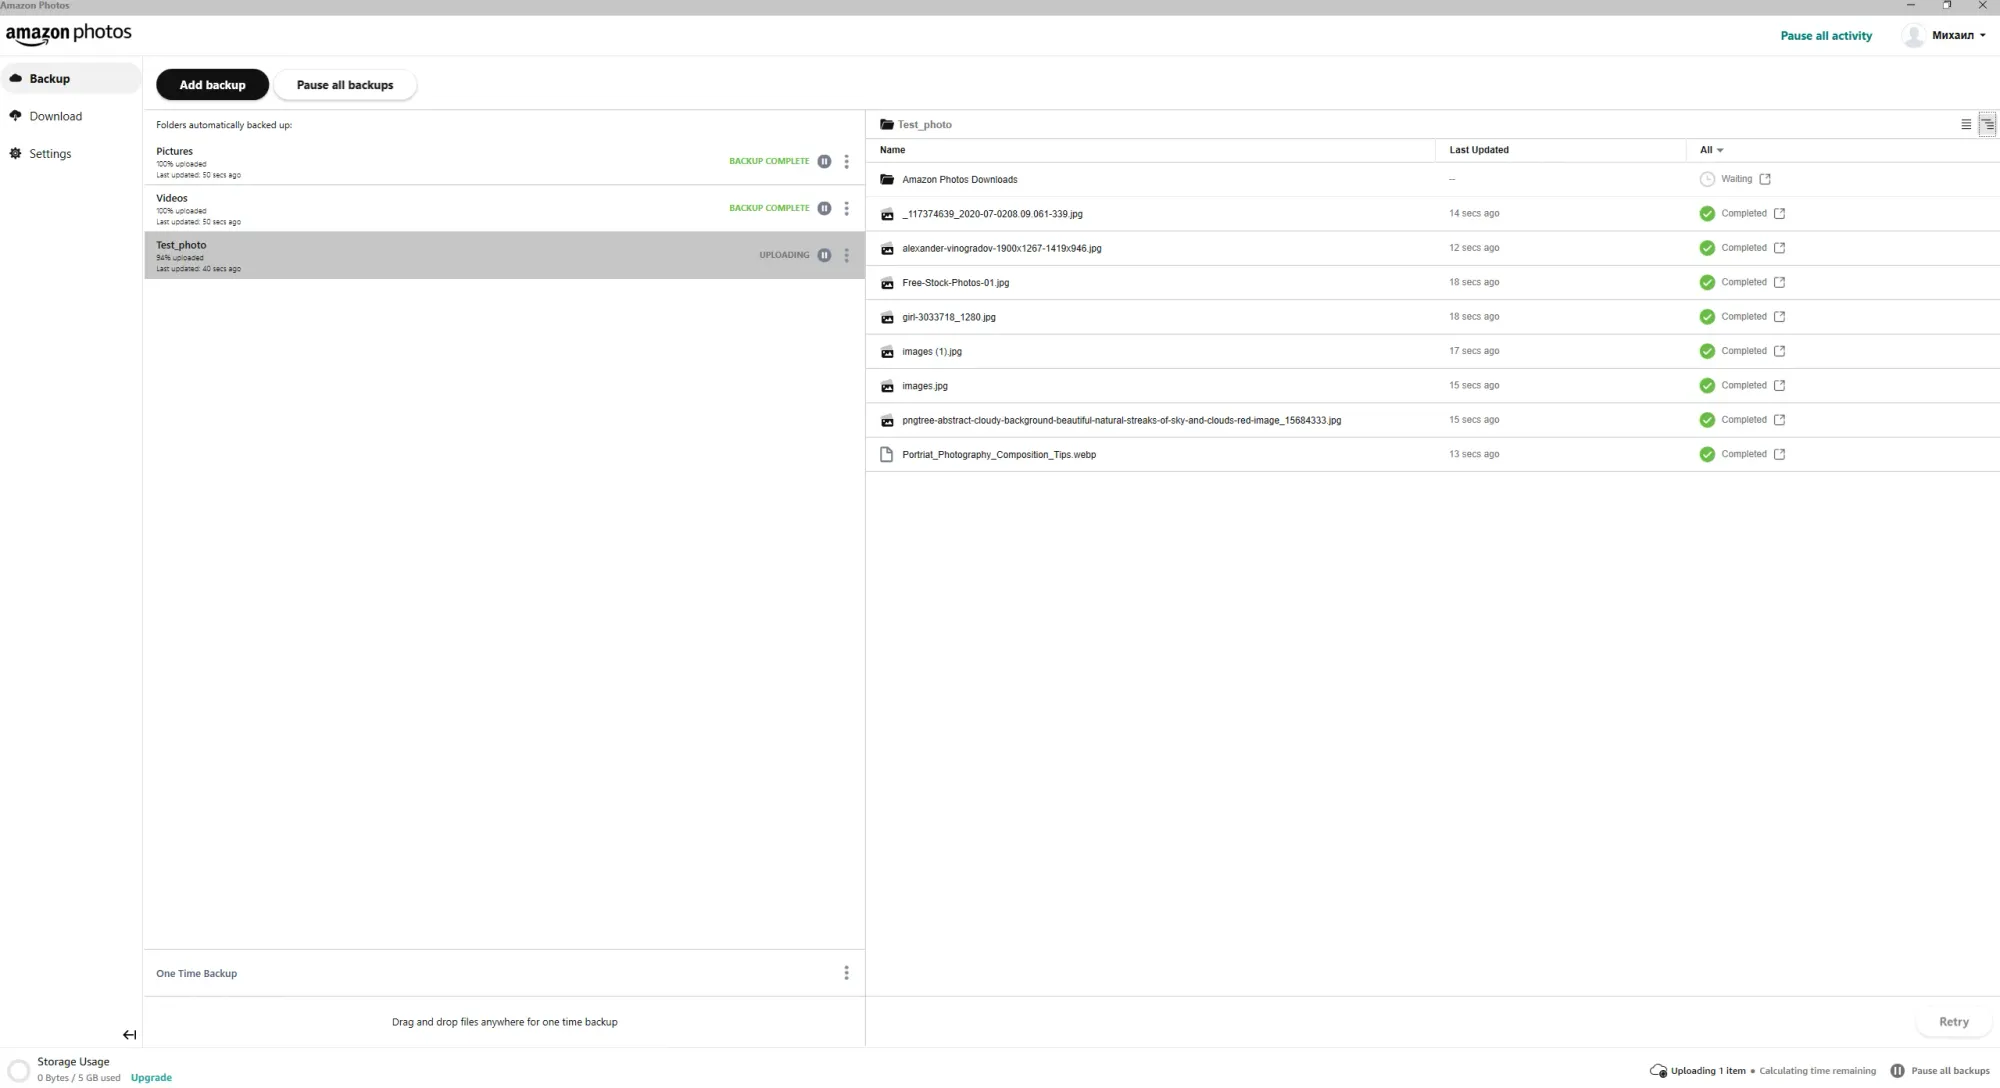This screenshot has width=2000, height=1088.
Task: Click the Upgrade storage link
Action: point(151,1078)
